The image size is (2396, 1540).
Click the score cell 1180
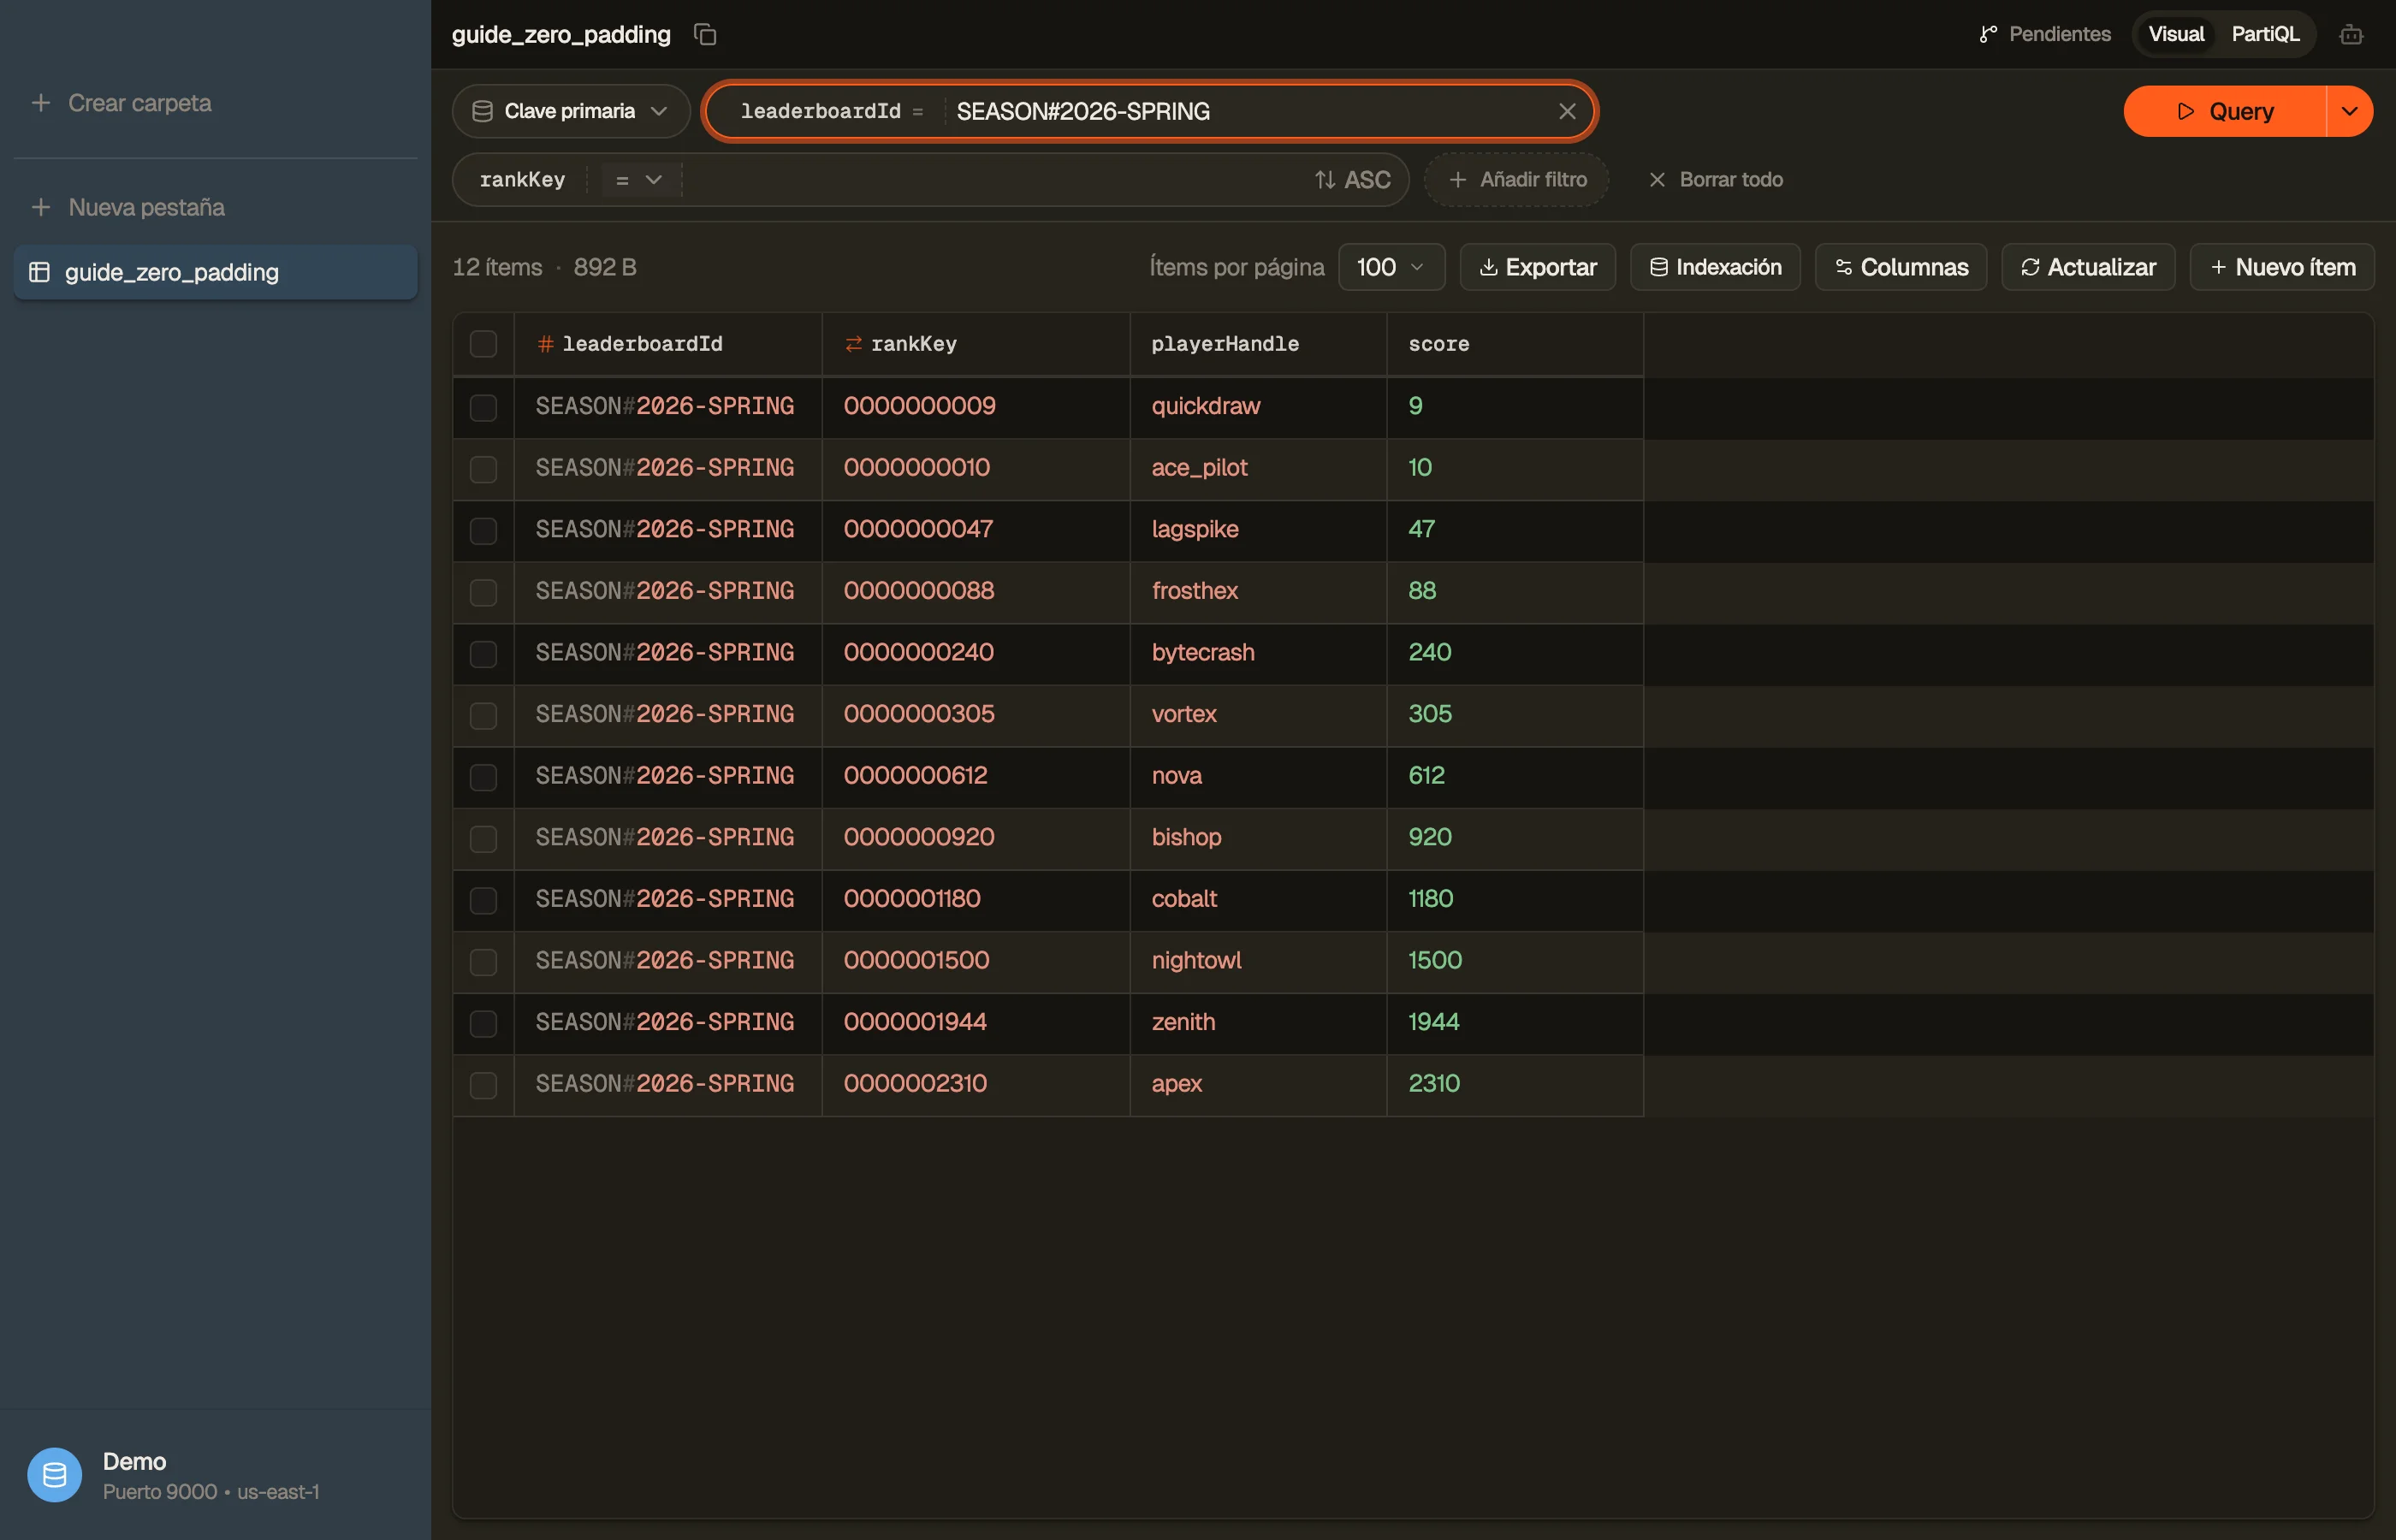(x=1515, y=899)
